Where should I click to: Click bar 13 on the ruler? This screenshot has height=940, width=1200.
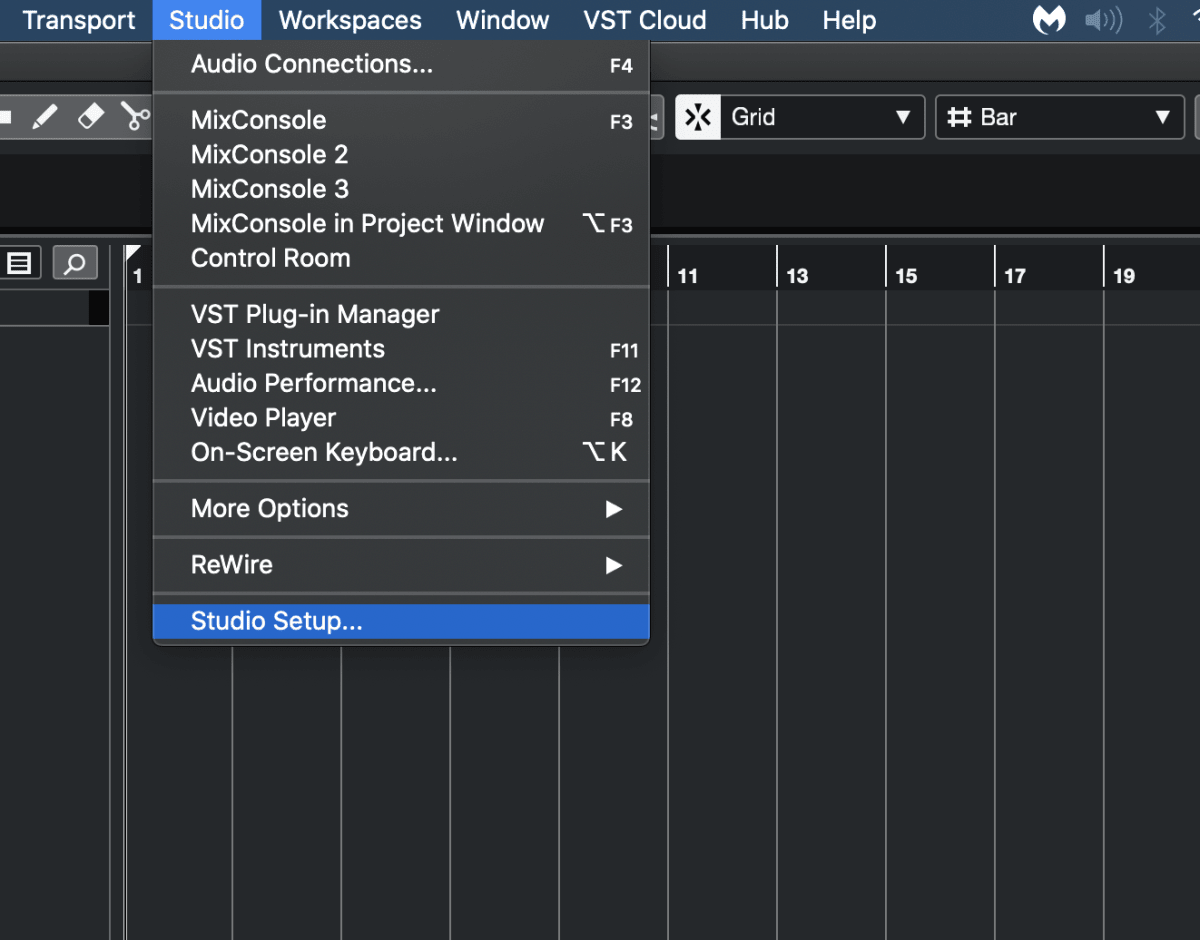point(797,276)
